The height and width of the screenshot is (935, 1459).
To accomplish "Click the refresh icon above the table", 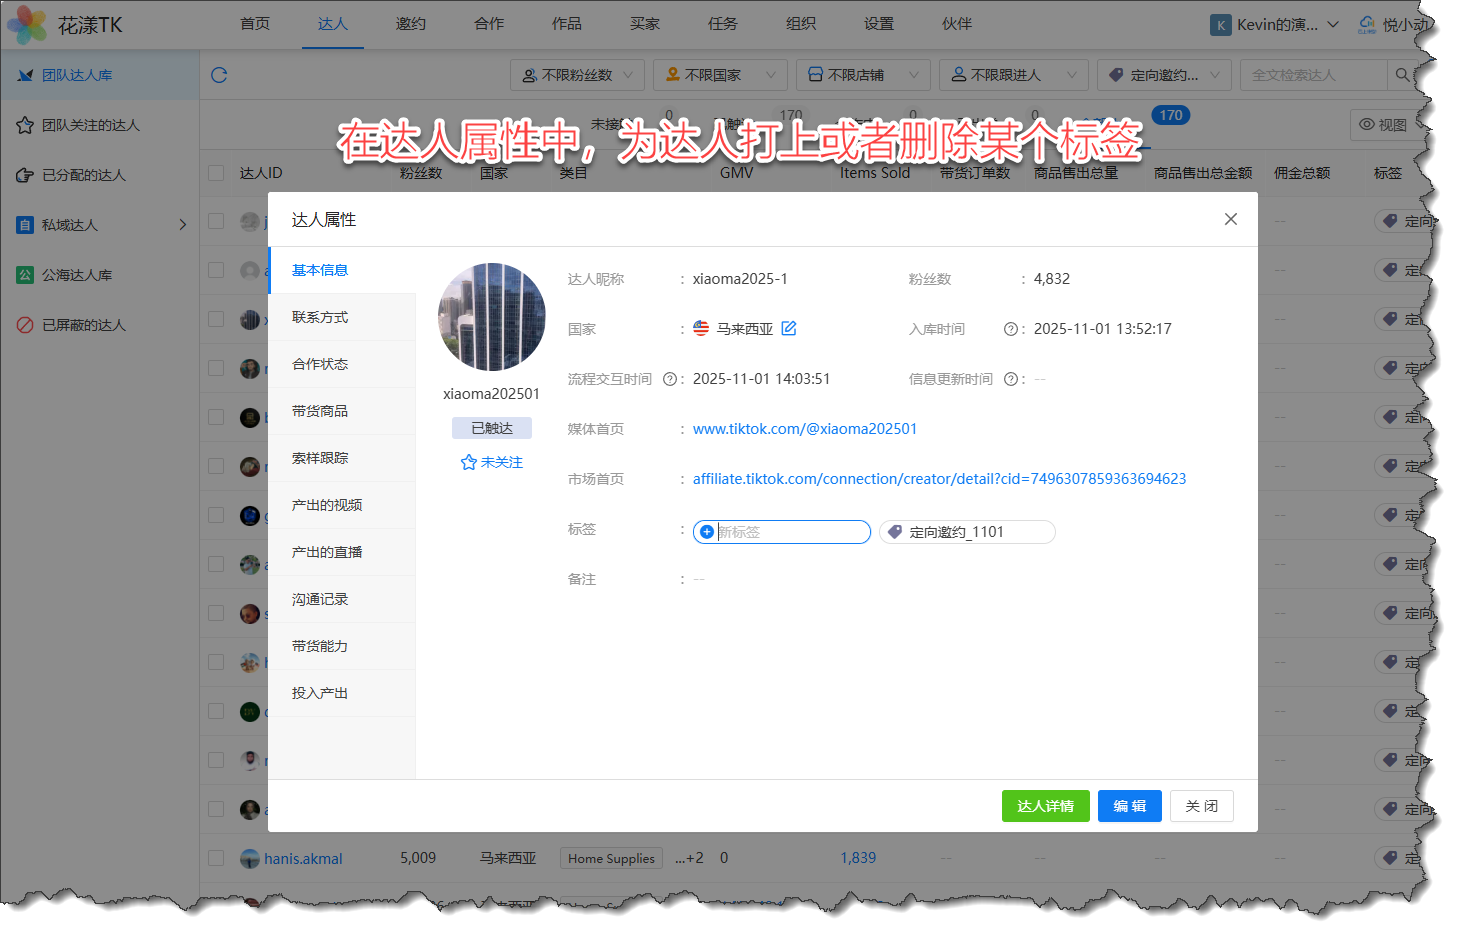I will pos(219,75).
